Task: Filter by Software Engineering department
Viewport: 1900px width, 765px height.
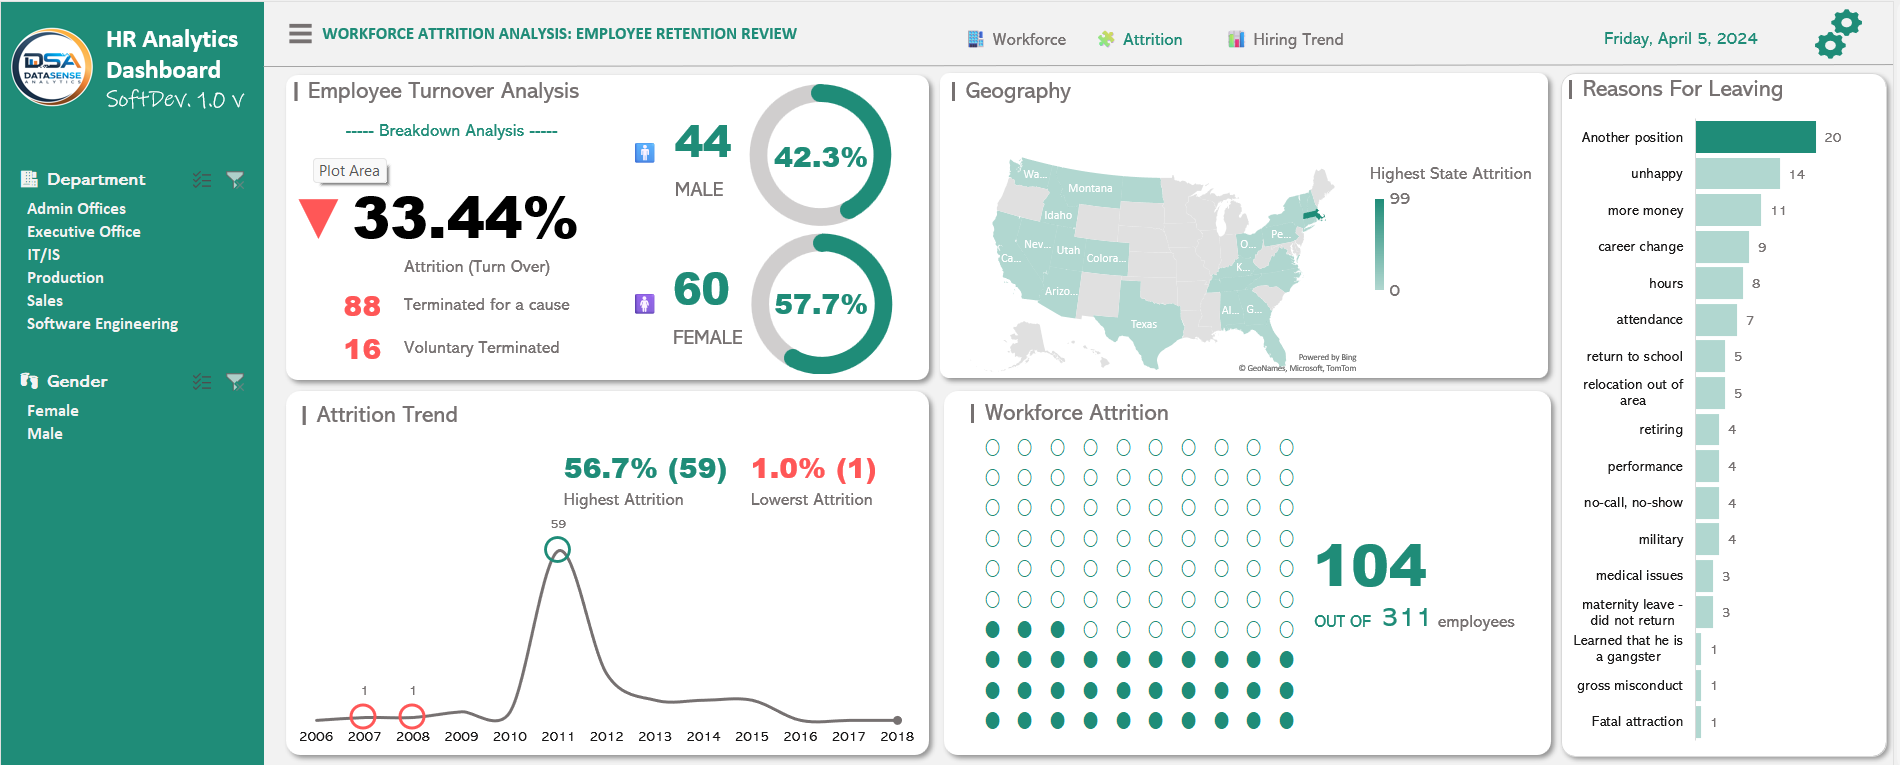Action: tap(102, 324)
